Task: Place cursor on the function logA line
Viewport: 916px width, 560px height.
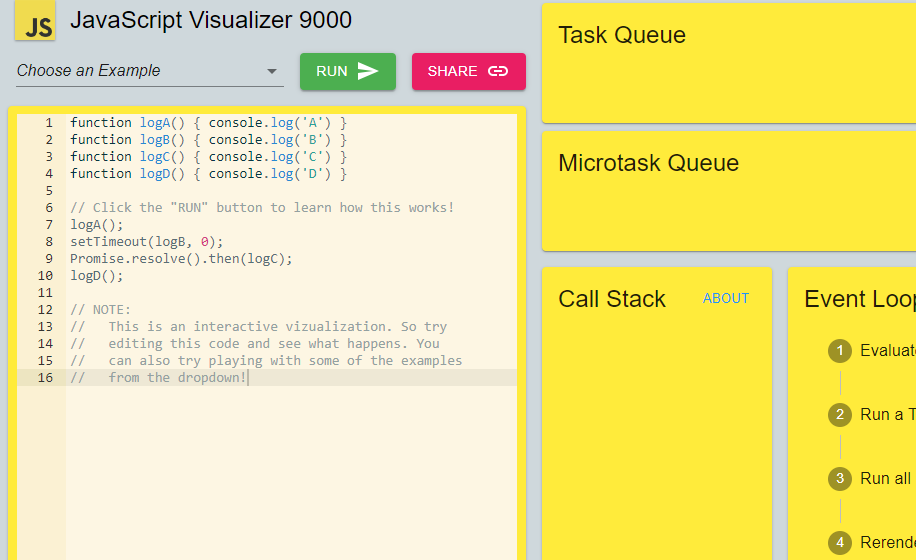Action: (x=209, y=123)
